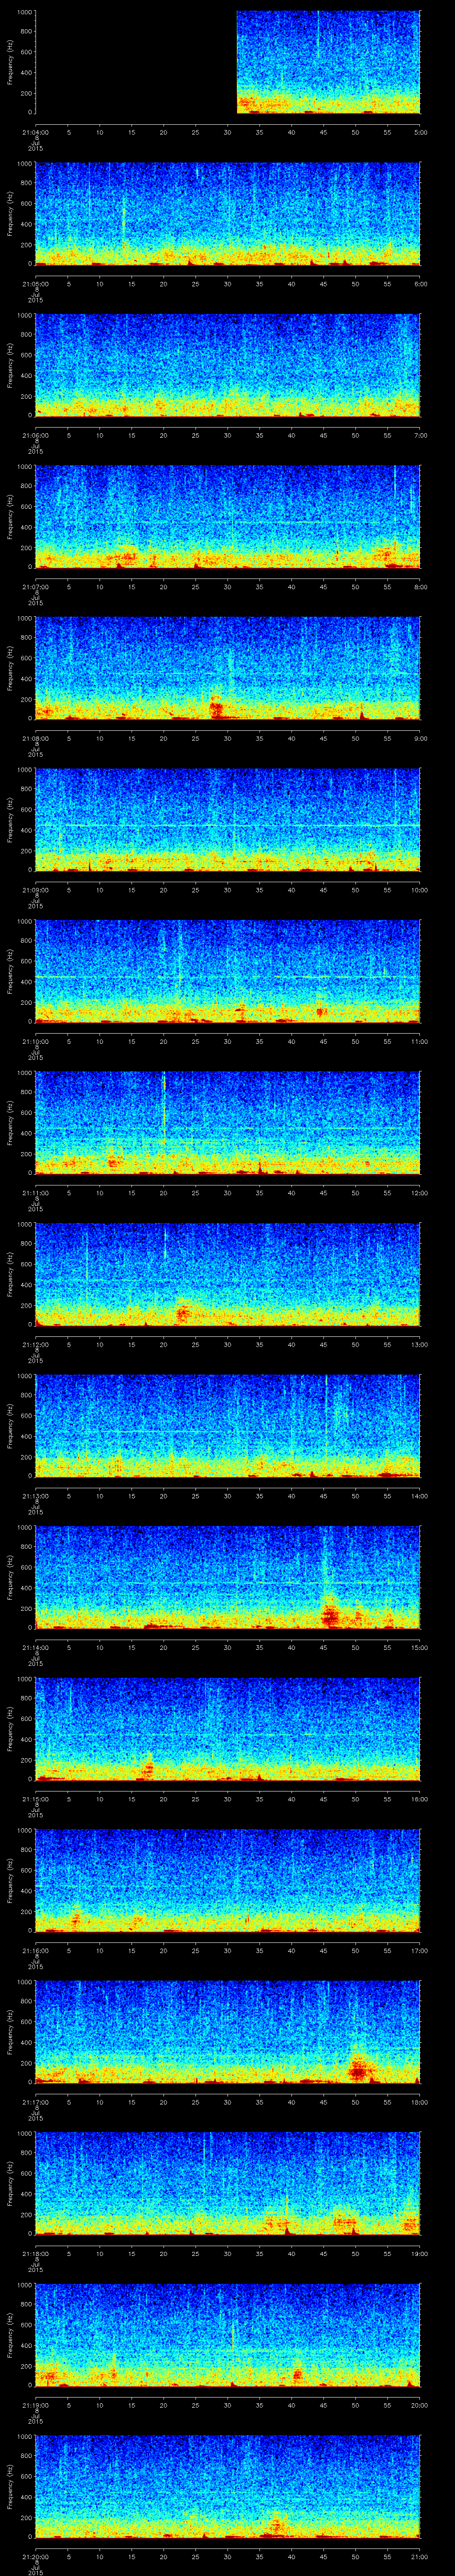This screenshot has width=455, height=2576.
Task: Select the spectrogram panel beginning 21:05:00
Action: [x=228, y=213]
